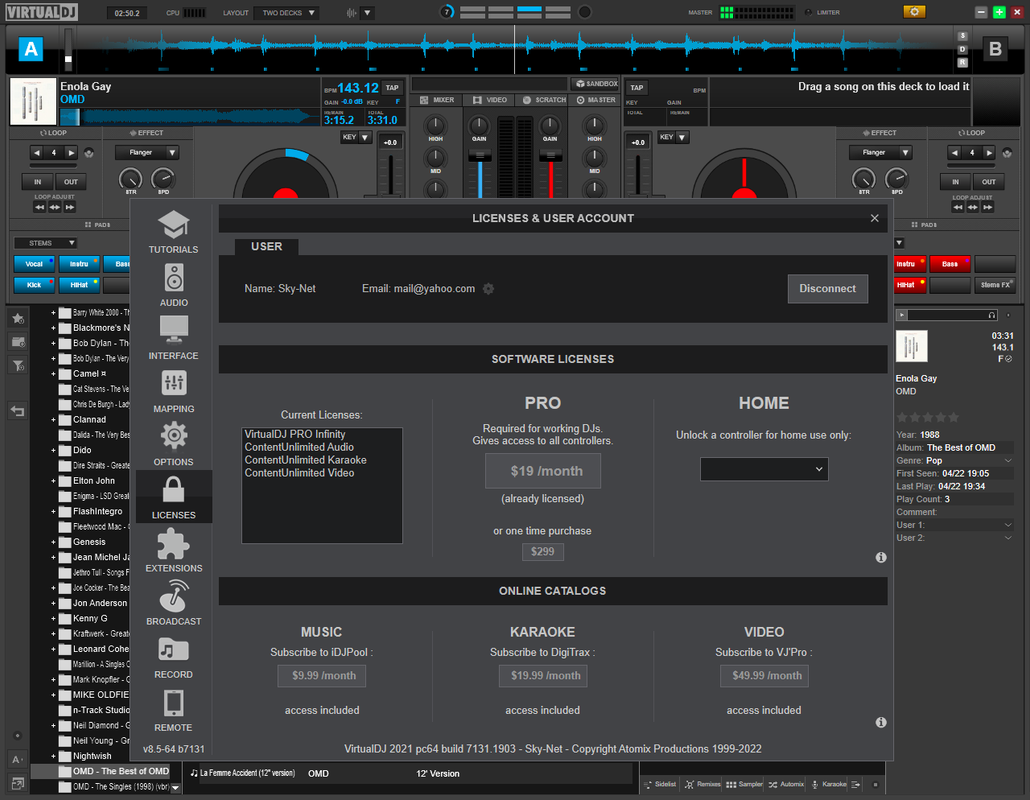
Task: Click the filter folder icon in browser sidebar
Action: pos(18,366)
